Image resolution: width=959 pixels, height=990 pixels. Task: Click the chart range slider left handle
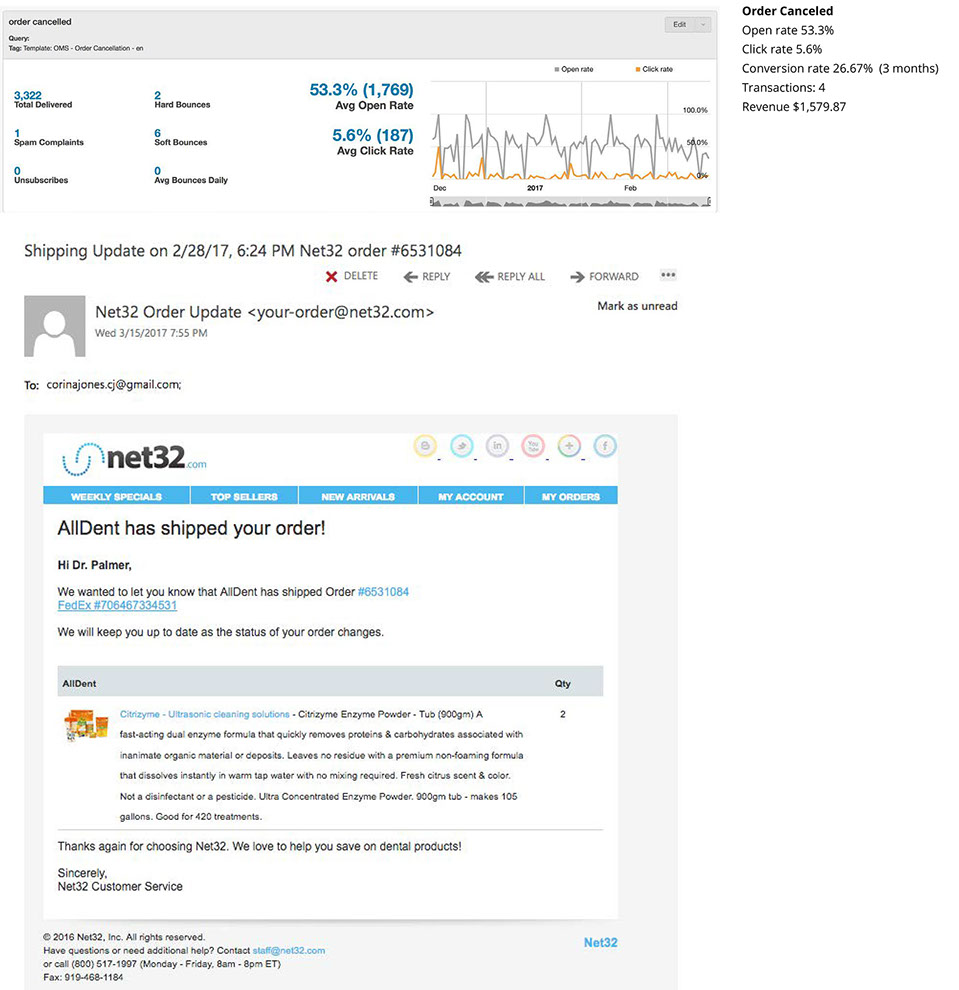(432, 201)
